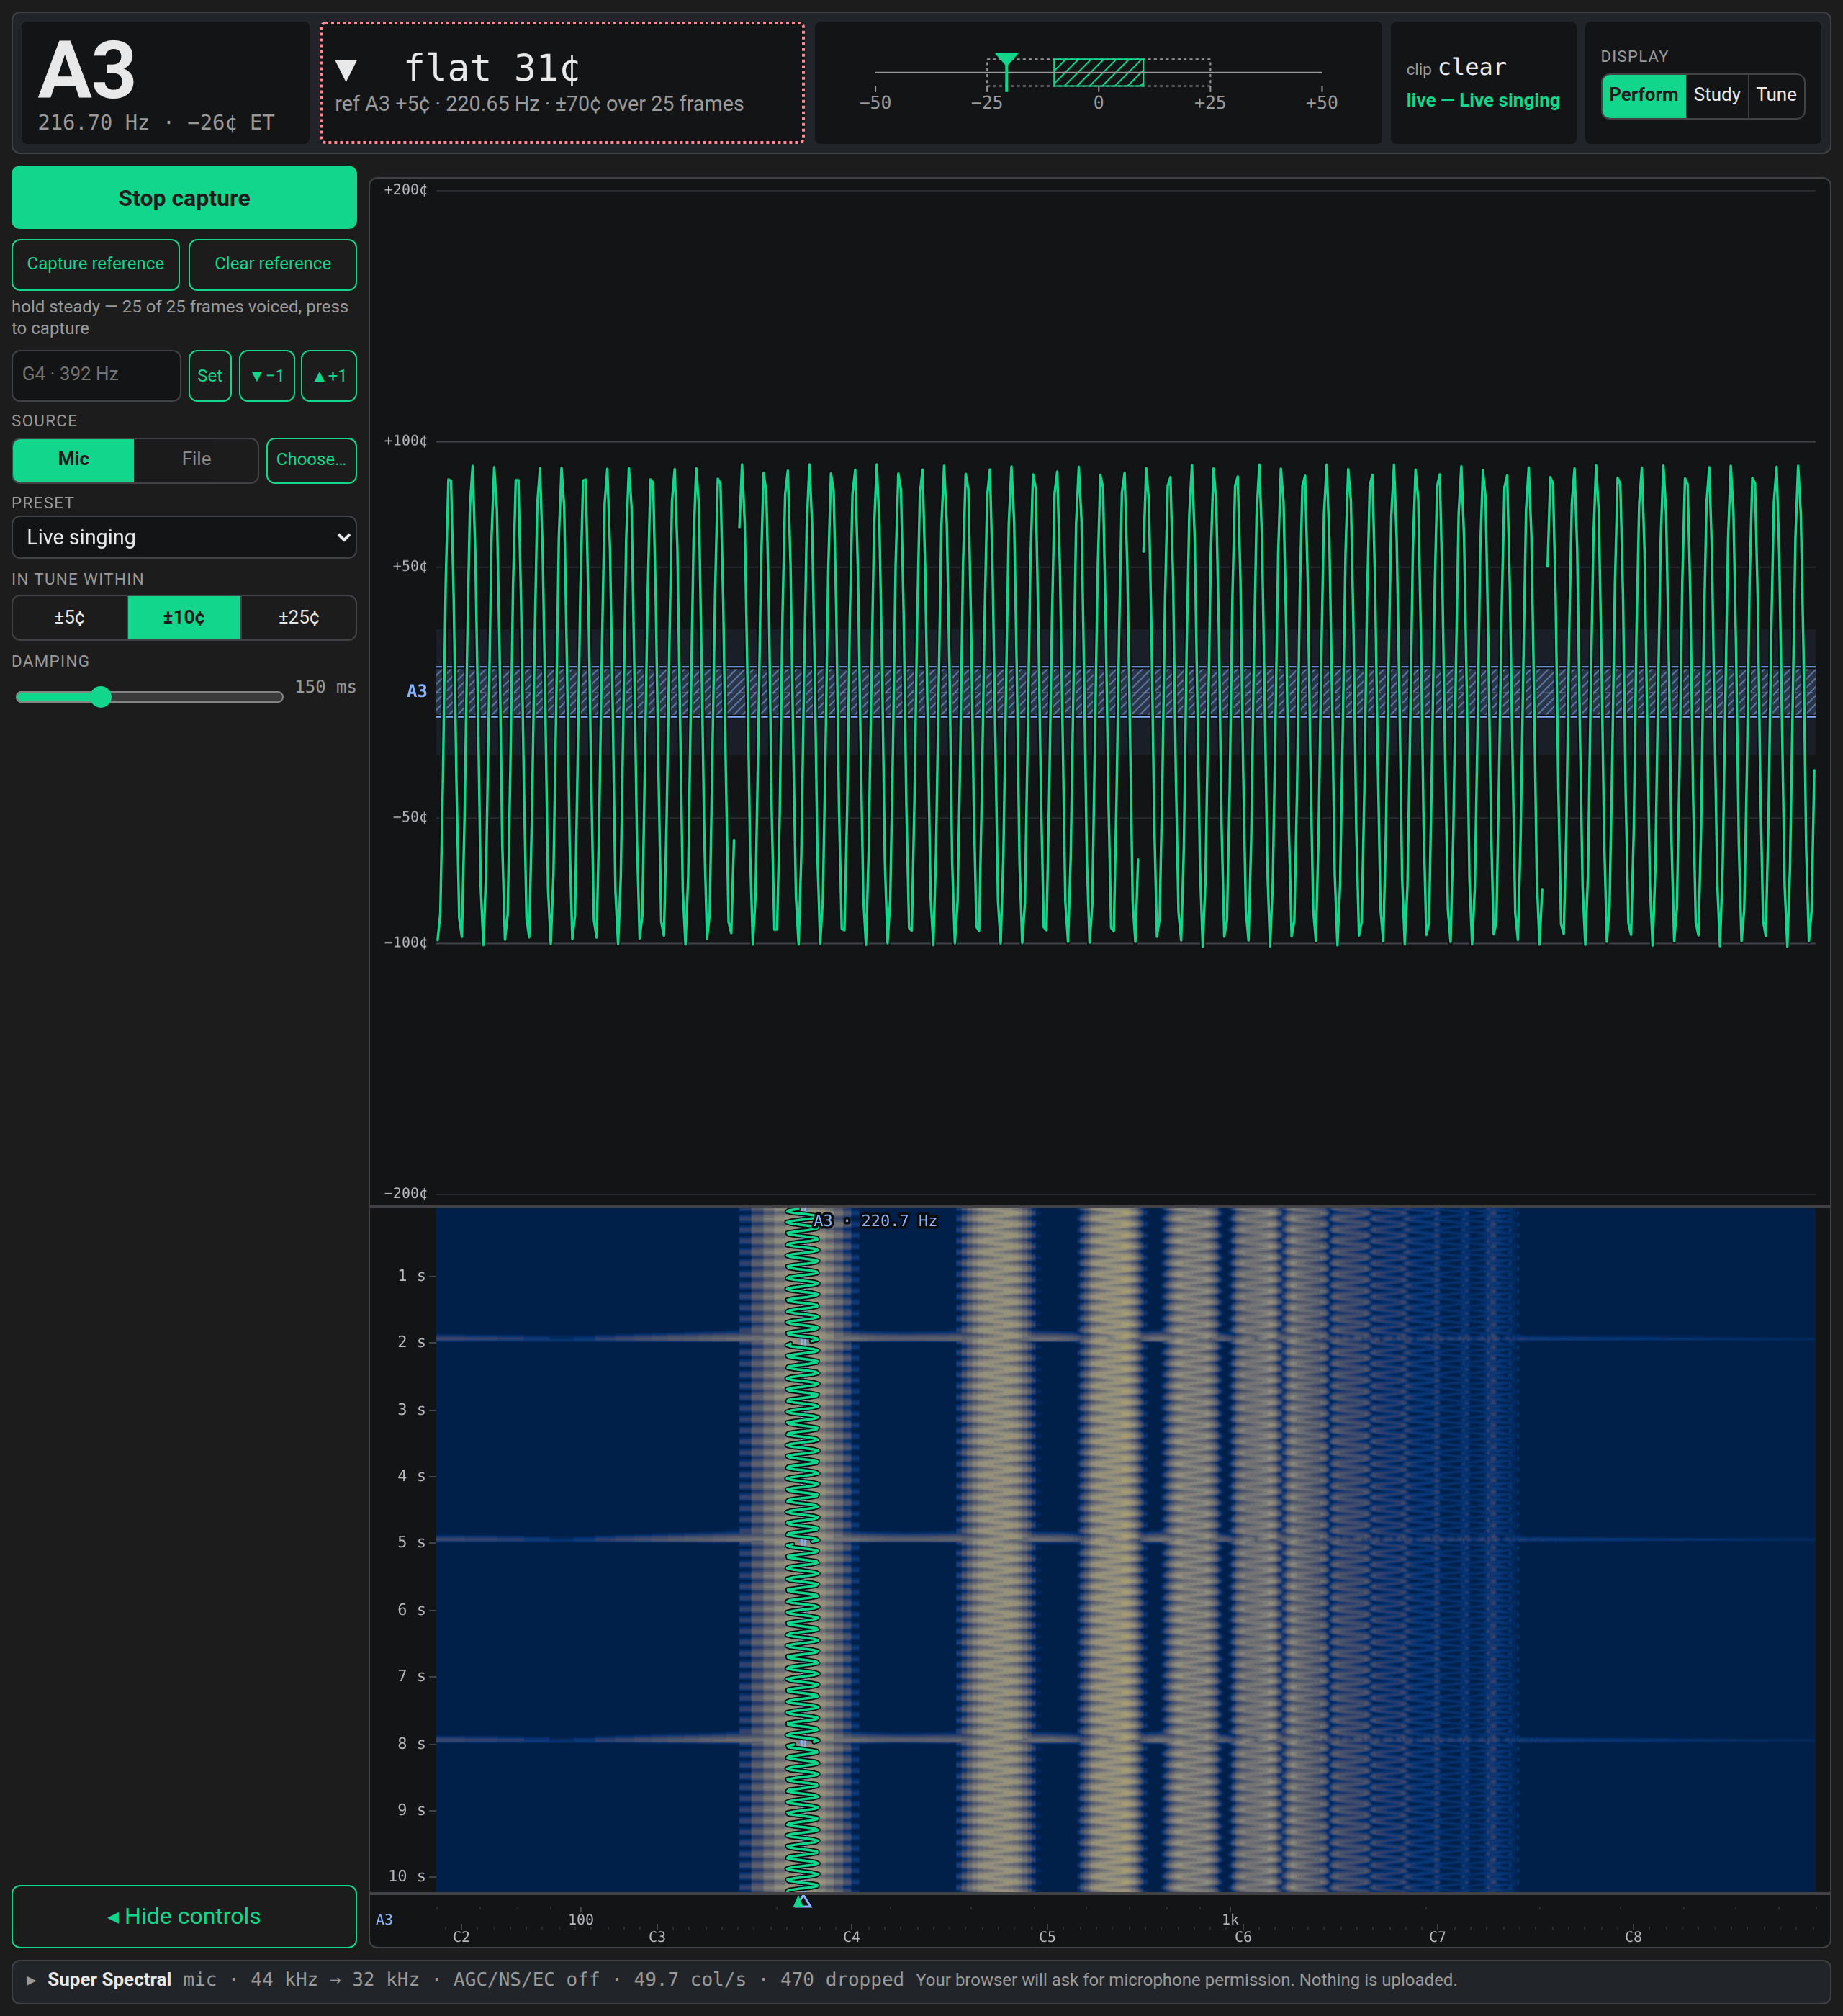Switch display to Study mode

tap(1716, 96)
